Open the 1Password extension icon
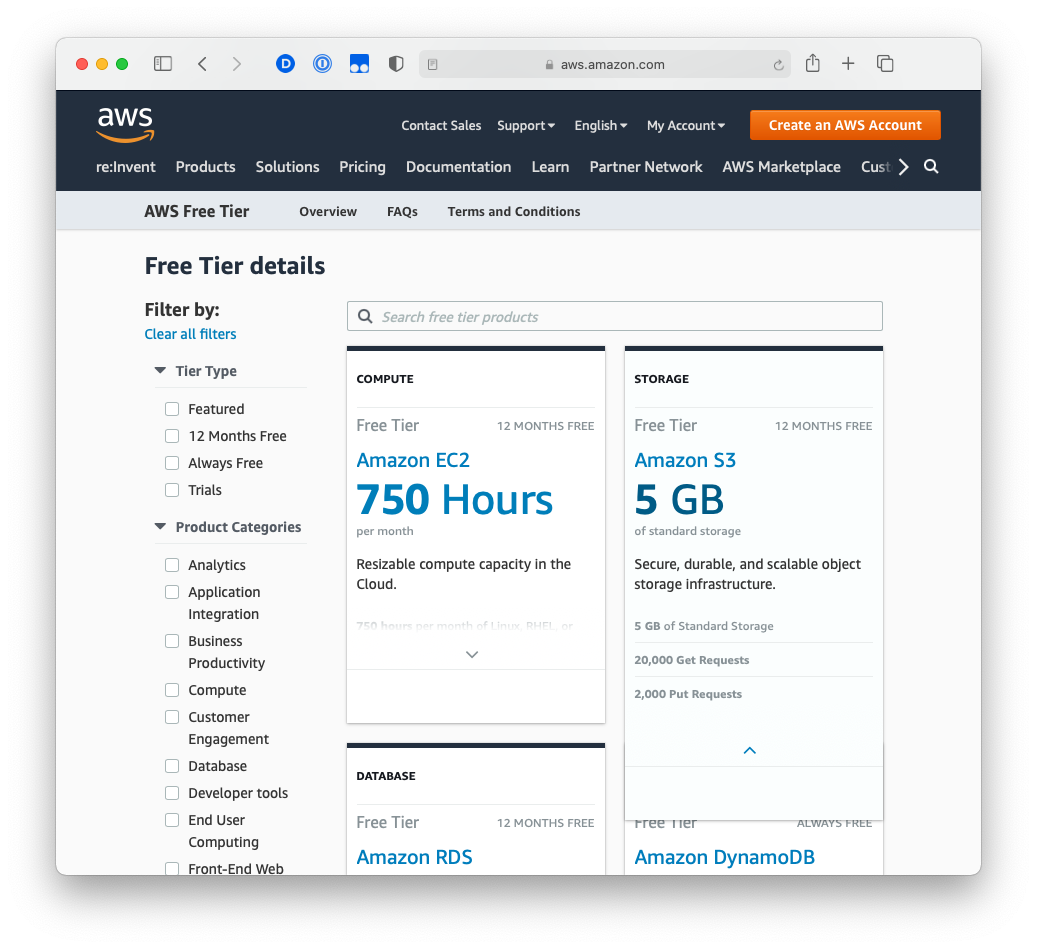Viewport: 1037px width, 949px height. (322, 63)
